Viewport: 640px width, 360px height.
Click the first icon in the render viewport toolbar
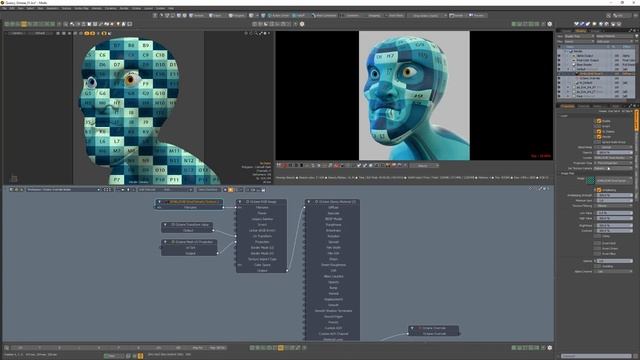point(279,165)
